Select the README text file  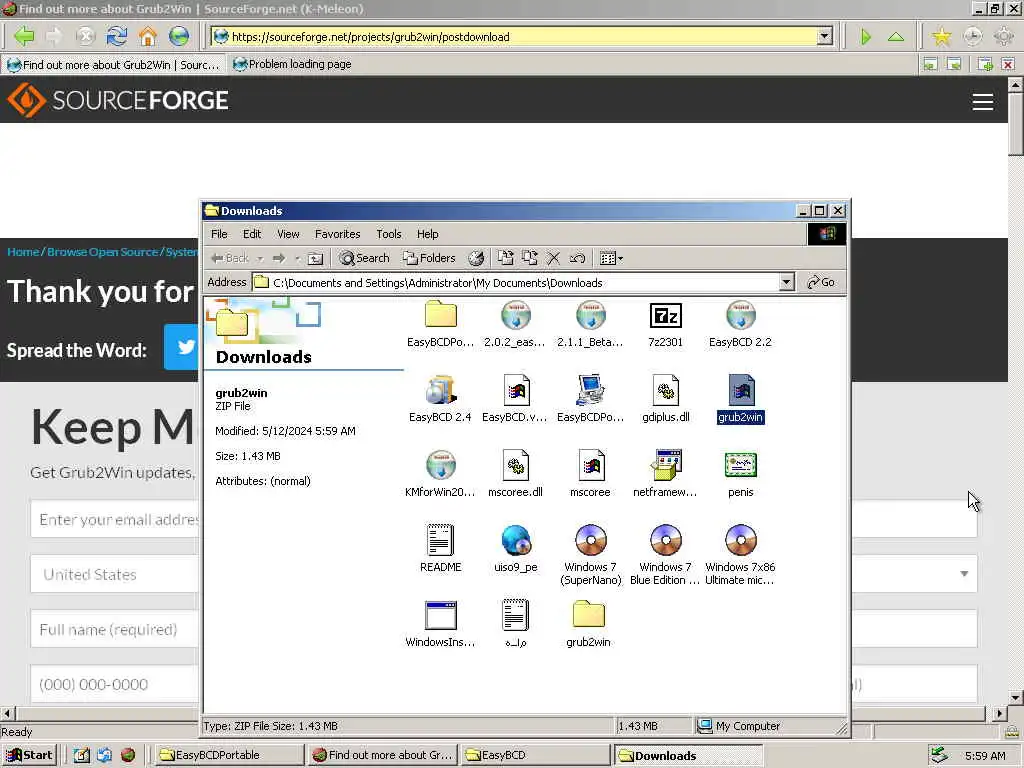441,540
